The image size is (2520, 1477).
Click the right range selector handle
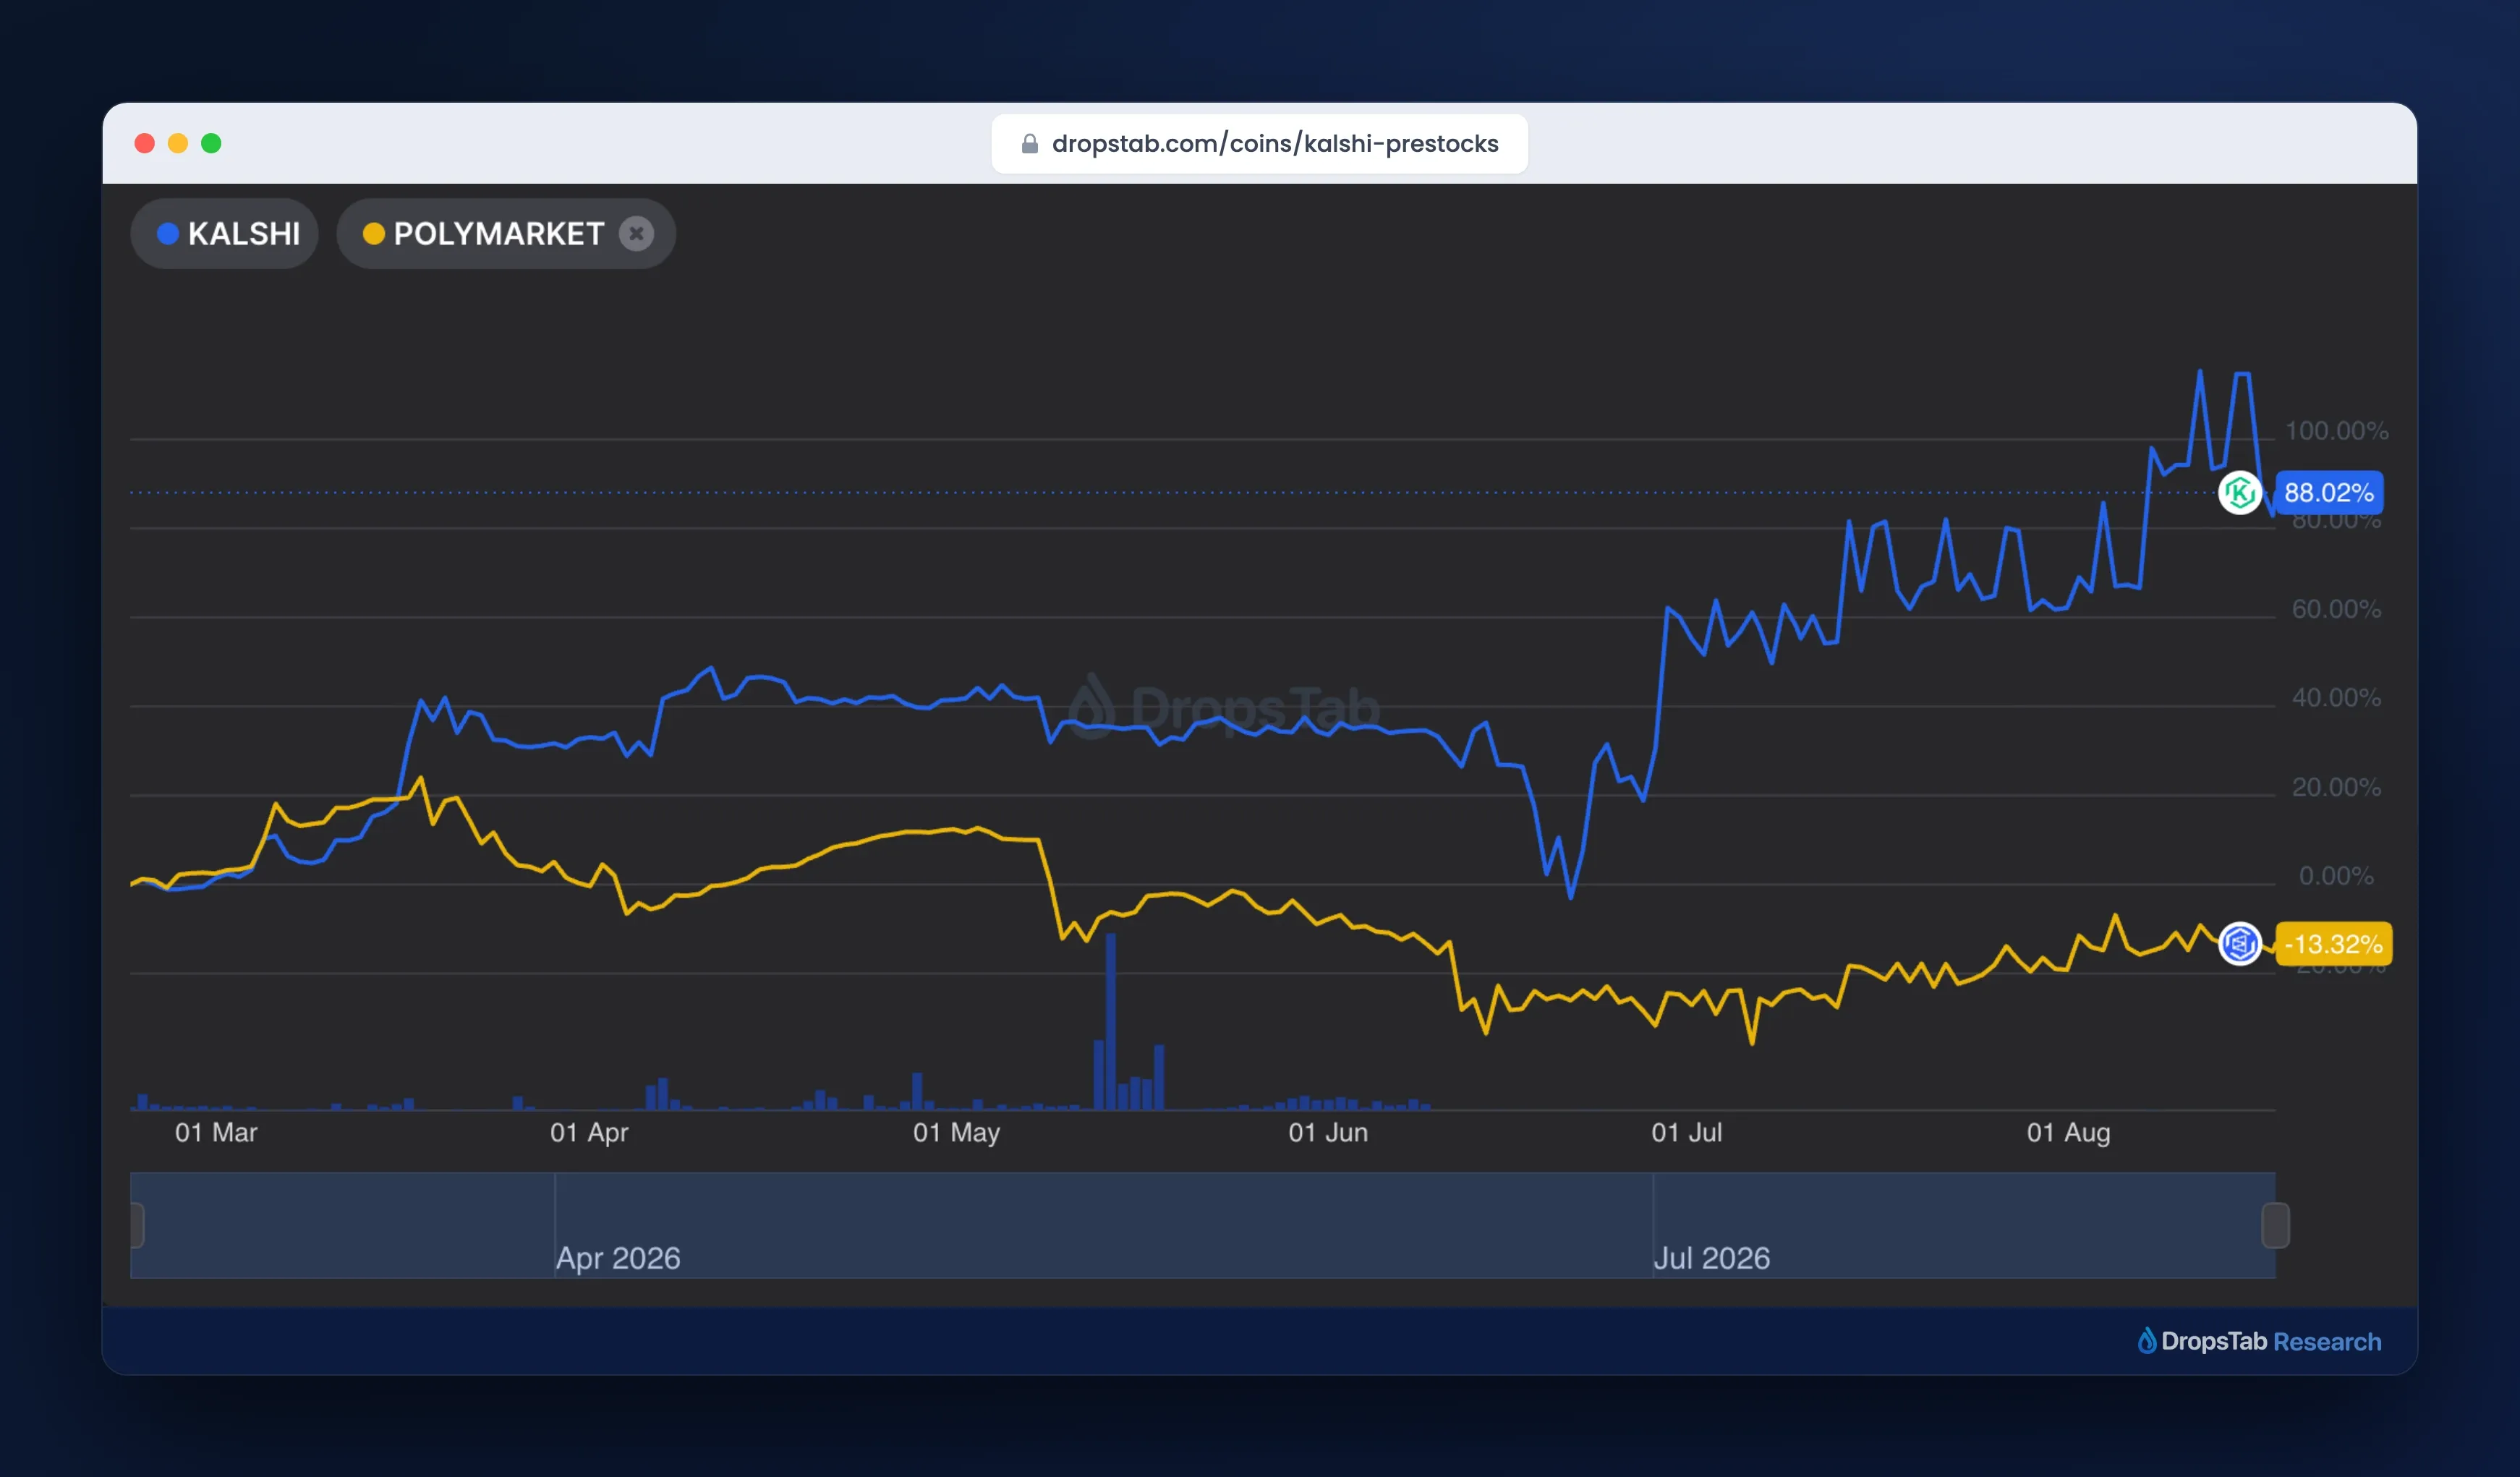pos(2276,1226)
